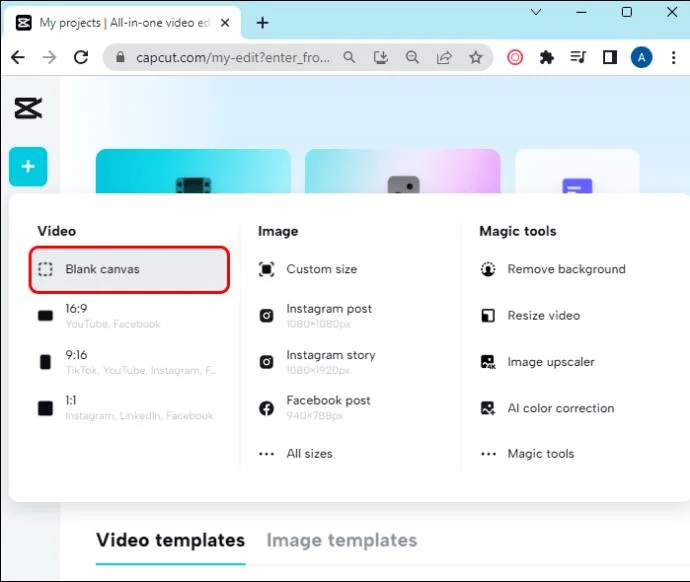Screen dimensions: 690x582
Task: Open the tab search dropdown chevron
Action: point(536,12)
